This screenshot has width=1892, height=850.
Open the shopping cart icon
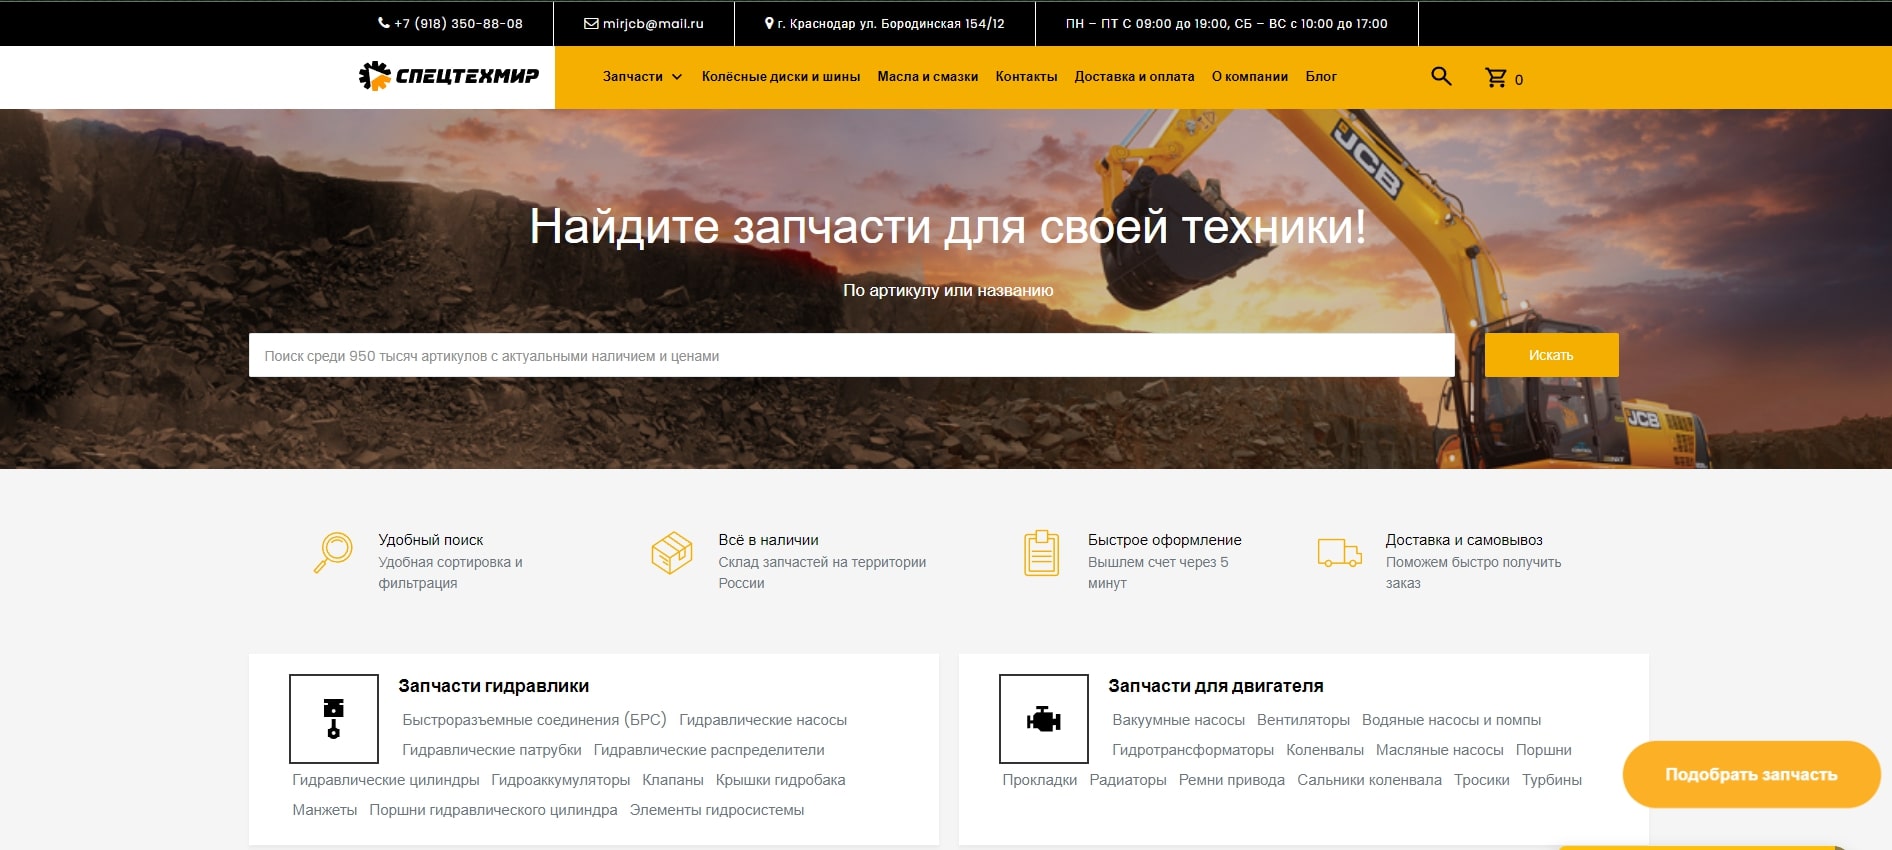coord(1496,77)
